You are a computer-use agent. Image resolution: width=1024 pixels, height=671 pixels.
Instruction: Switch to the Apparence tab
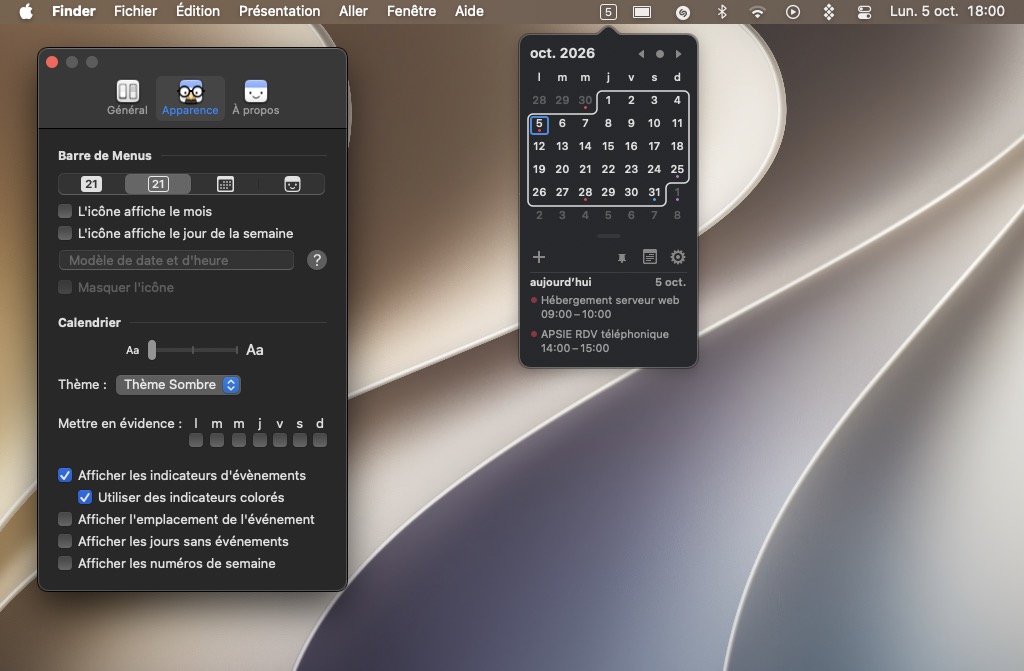pos(190,98)
